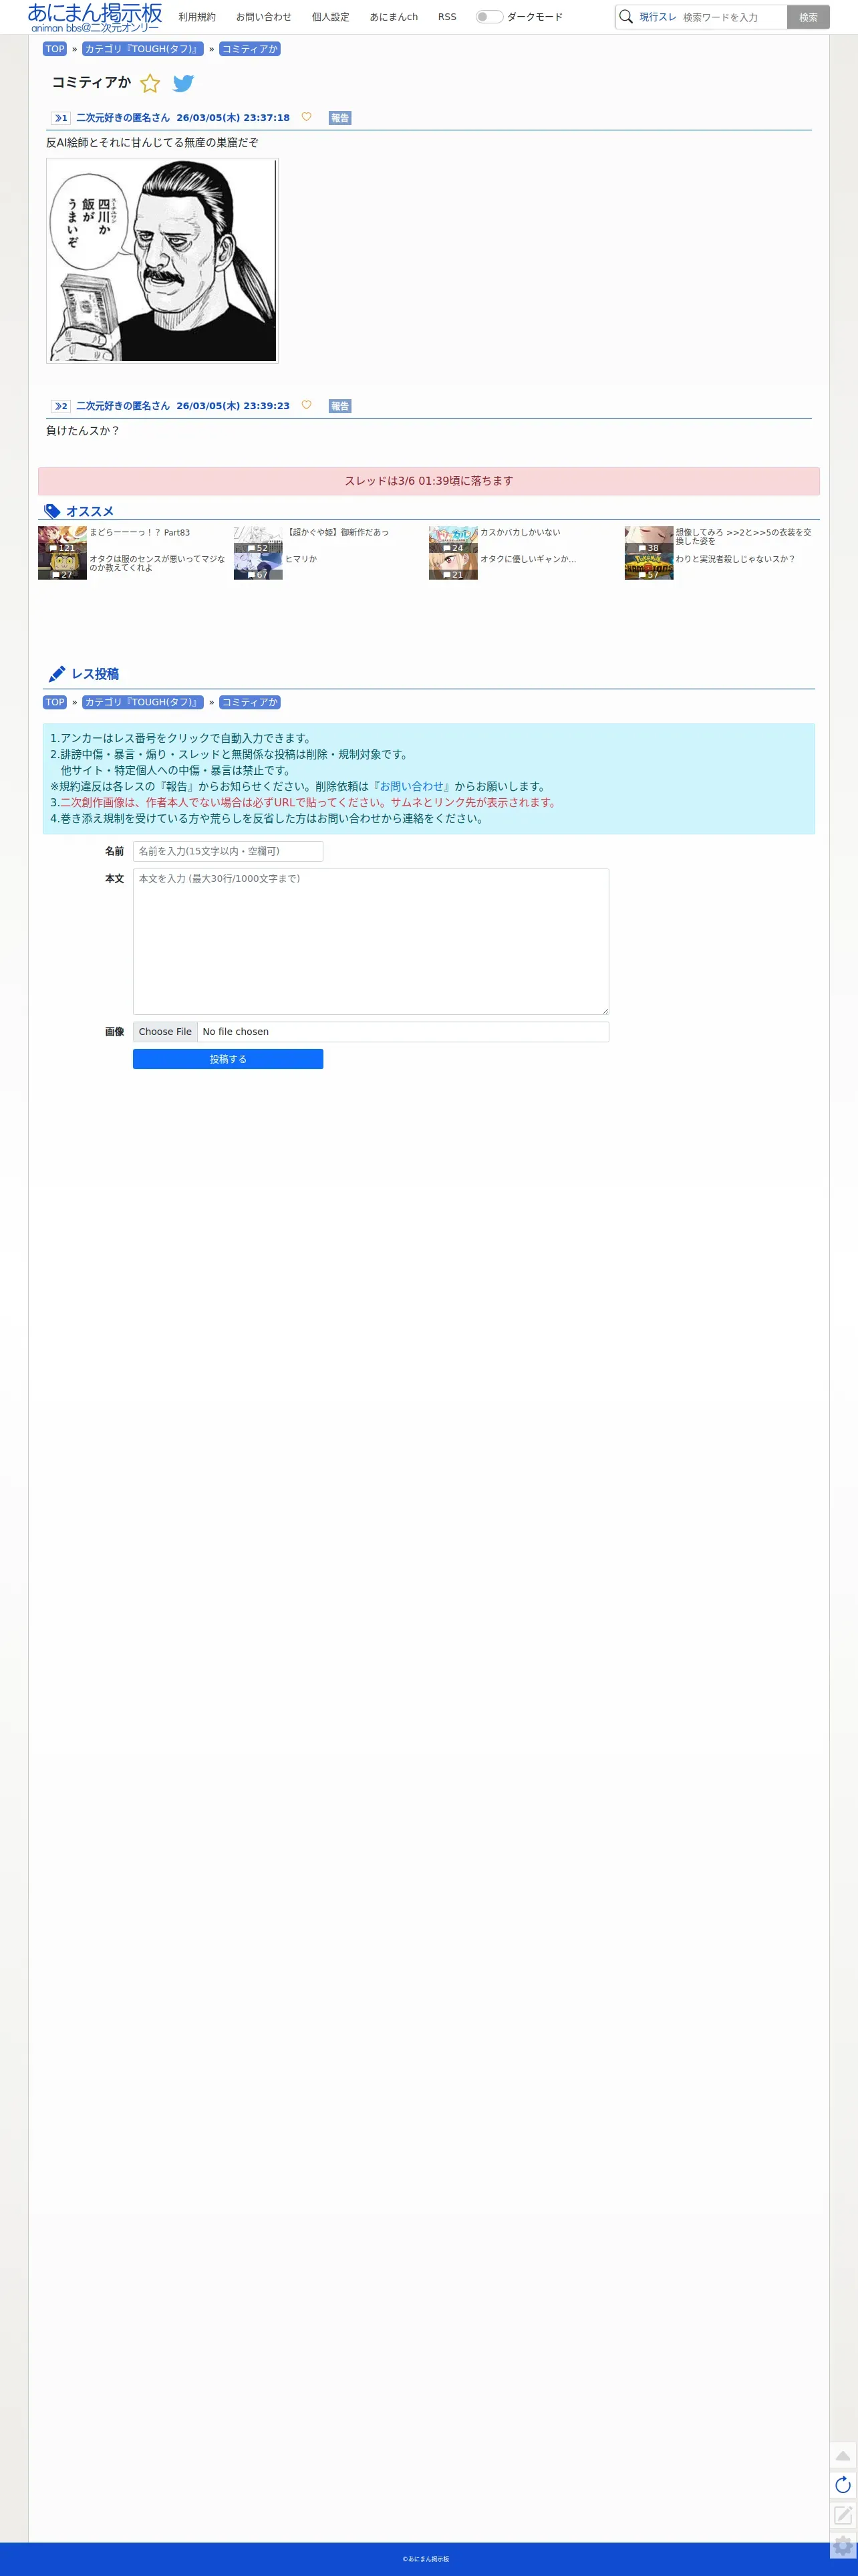The image size is (858, 2576).
Task: Click the heart icon on post 1
Action: click(306, 117)
